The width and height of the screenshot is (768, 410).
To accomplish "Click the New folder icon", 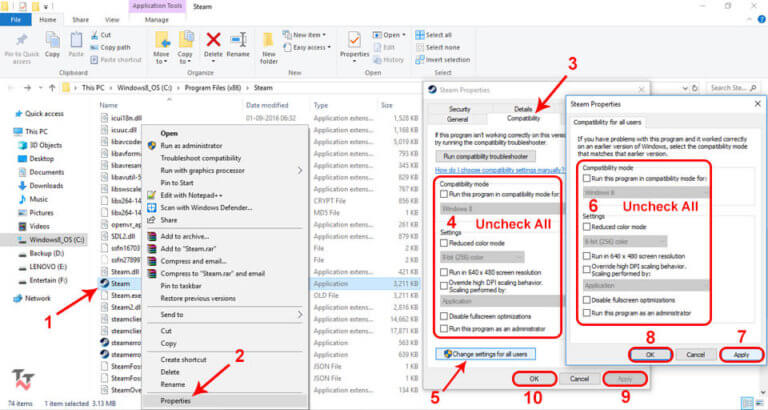I will [268, 40].
